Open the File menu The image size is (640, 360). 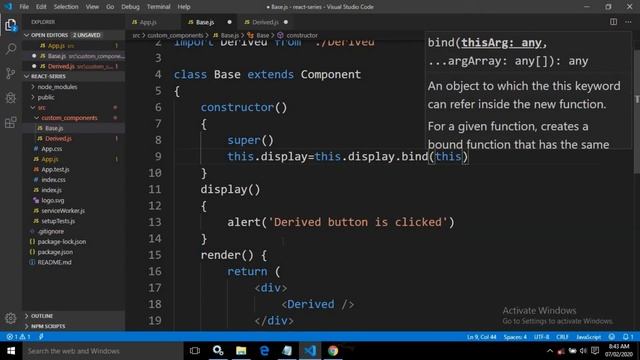(24, 7)
